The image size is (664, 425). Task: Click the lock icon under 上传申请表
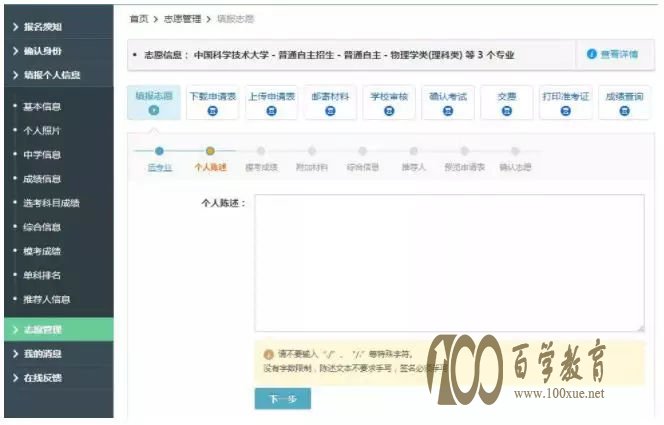pyautogui.click(x=271, y=111)
